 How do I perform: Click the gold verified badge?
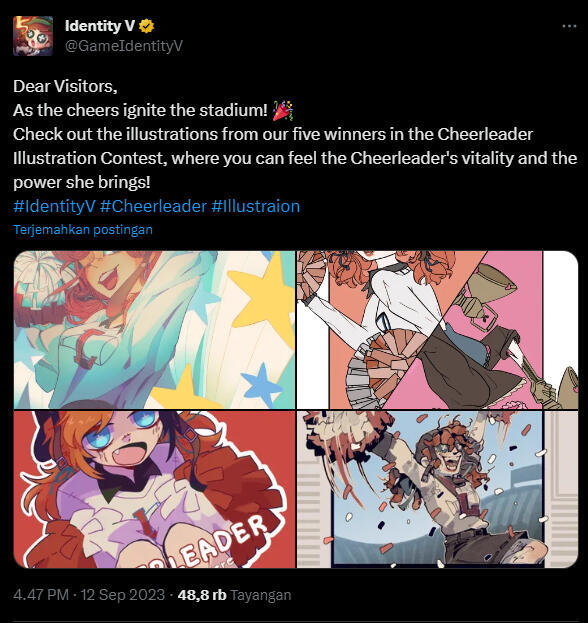click(x=147, y=26)
